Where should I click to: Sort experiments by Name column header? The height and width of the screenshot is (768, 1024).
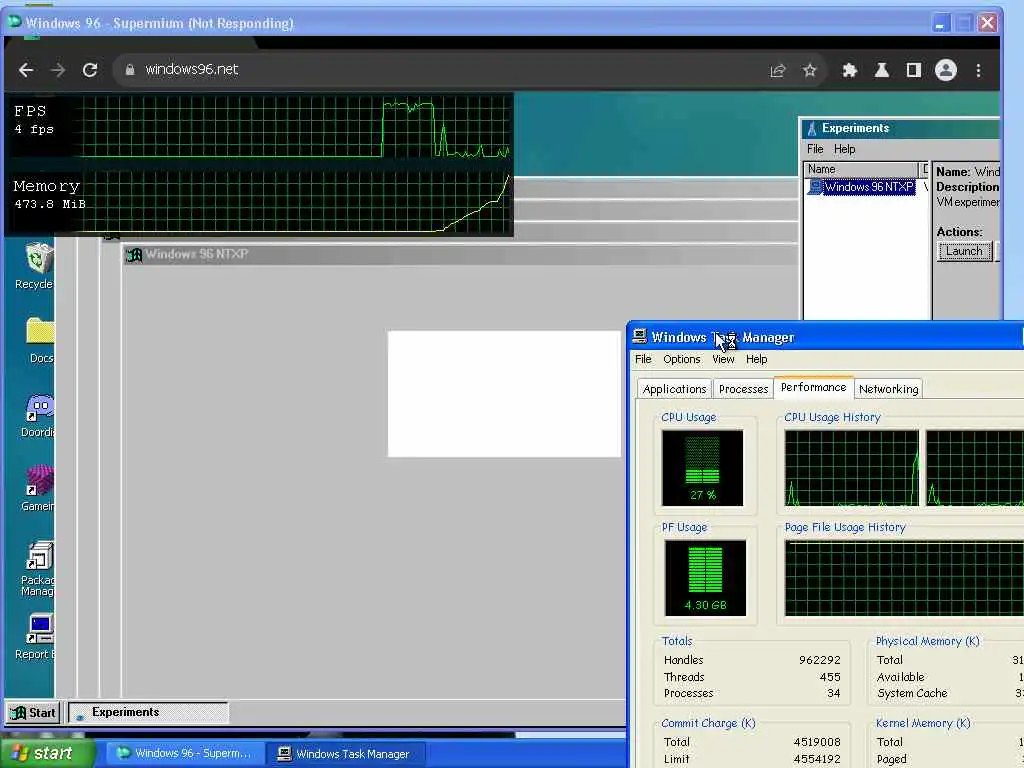[861, 169]
